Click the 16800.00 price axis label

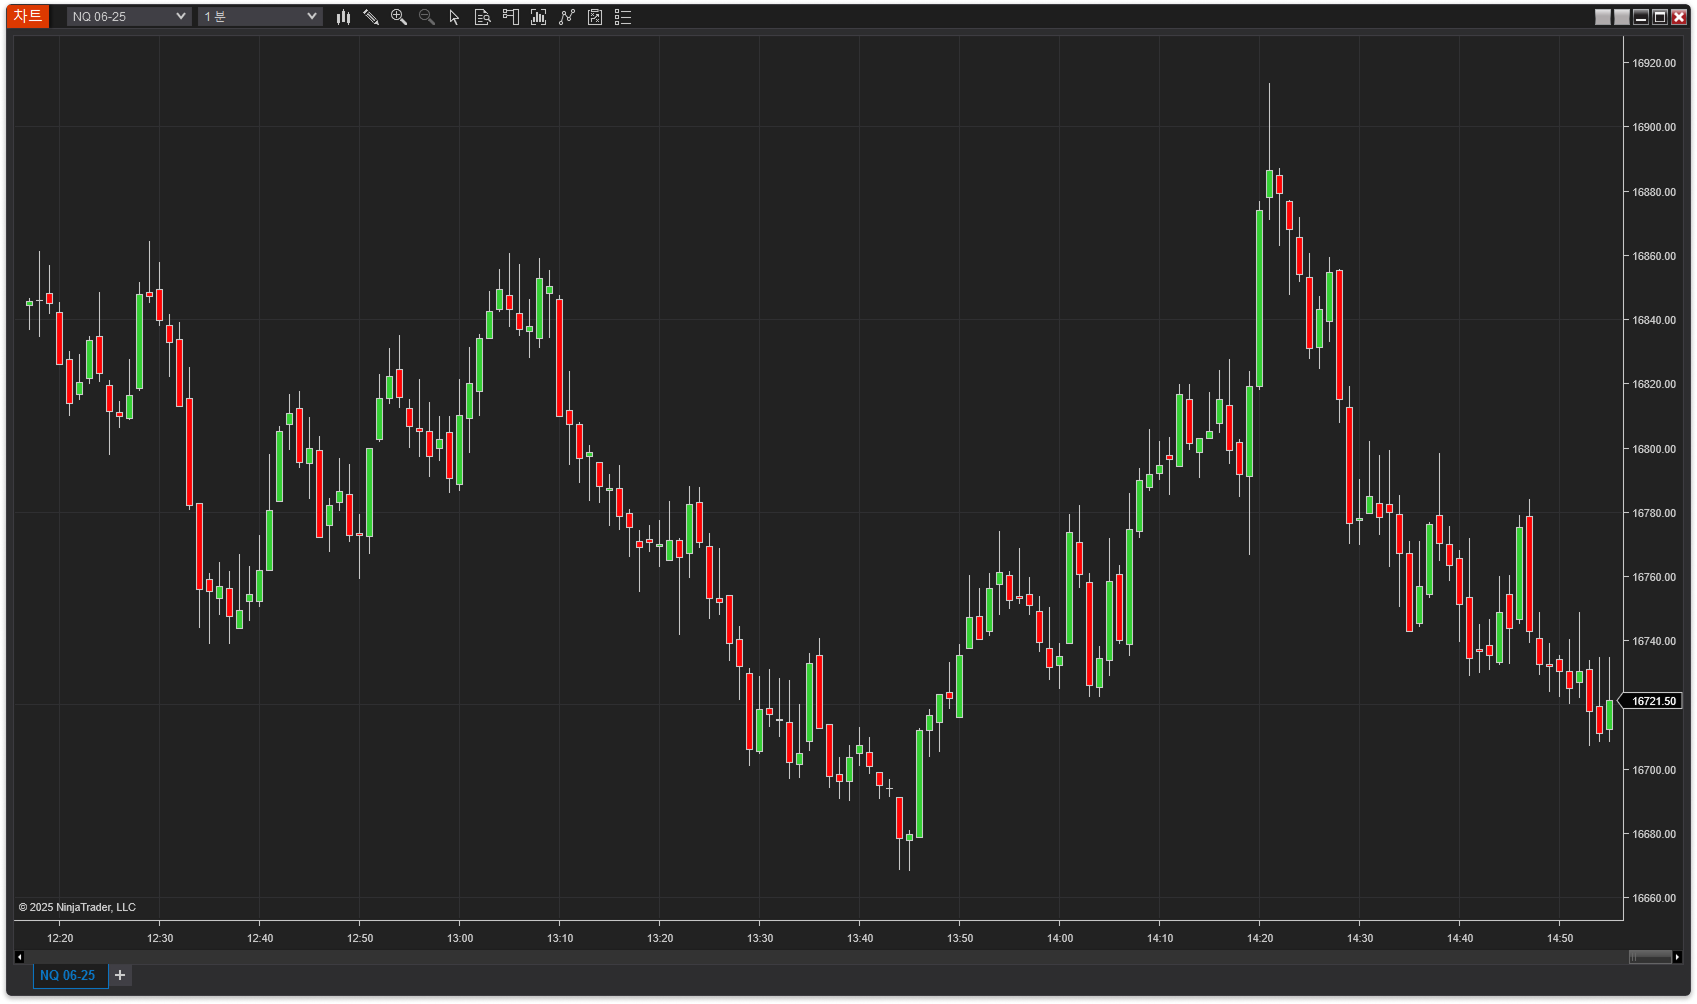[1654, 449]
